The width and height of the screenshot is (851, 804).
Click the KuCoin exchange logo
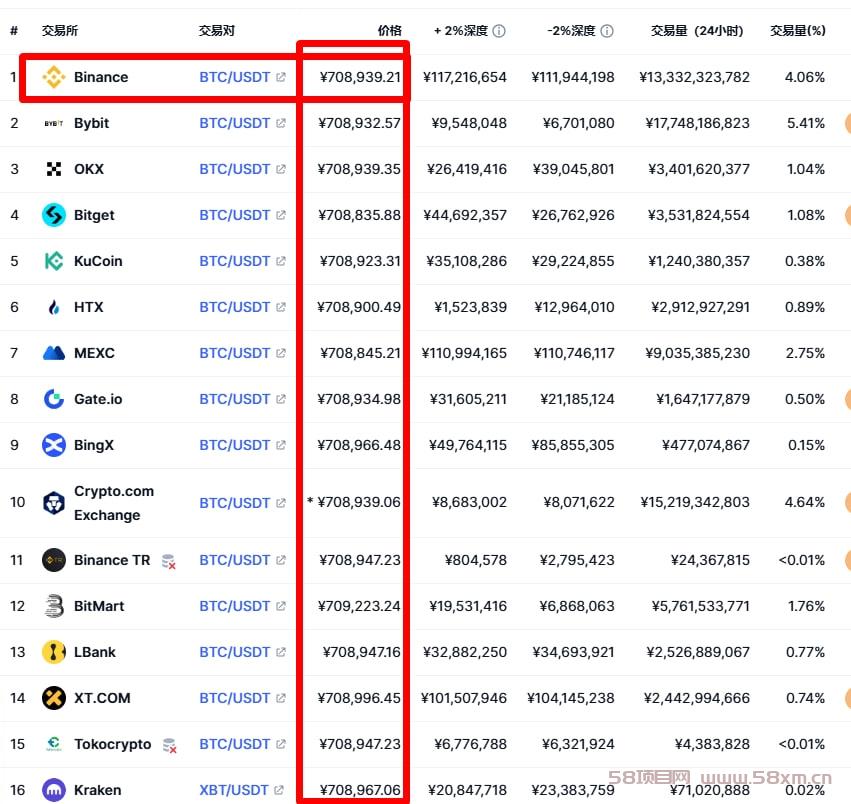tap(54, 261)
